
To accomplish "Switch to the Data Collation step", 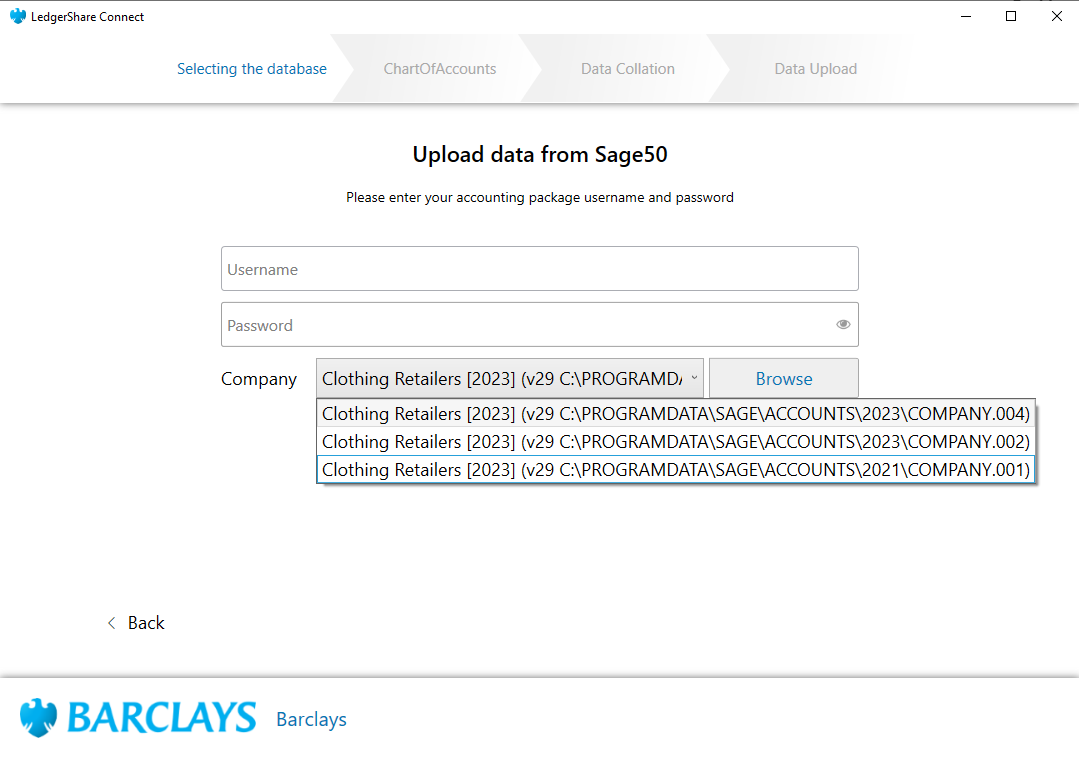I will click(x=628, y=69).
